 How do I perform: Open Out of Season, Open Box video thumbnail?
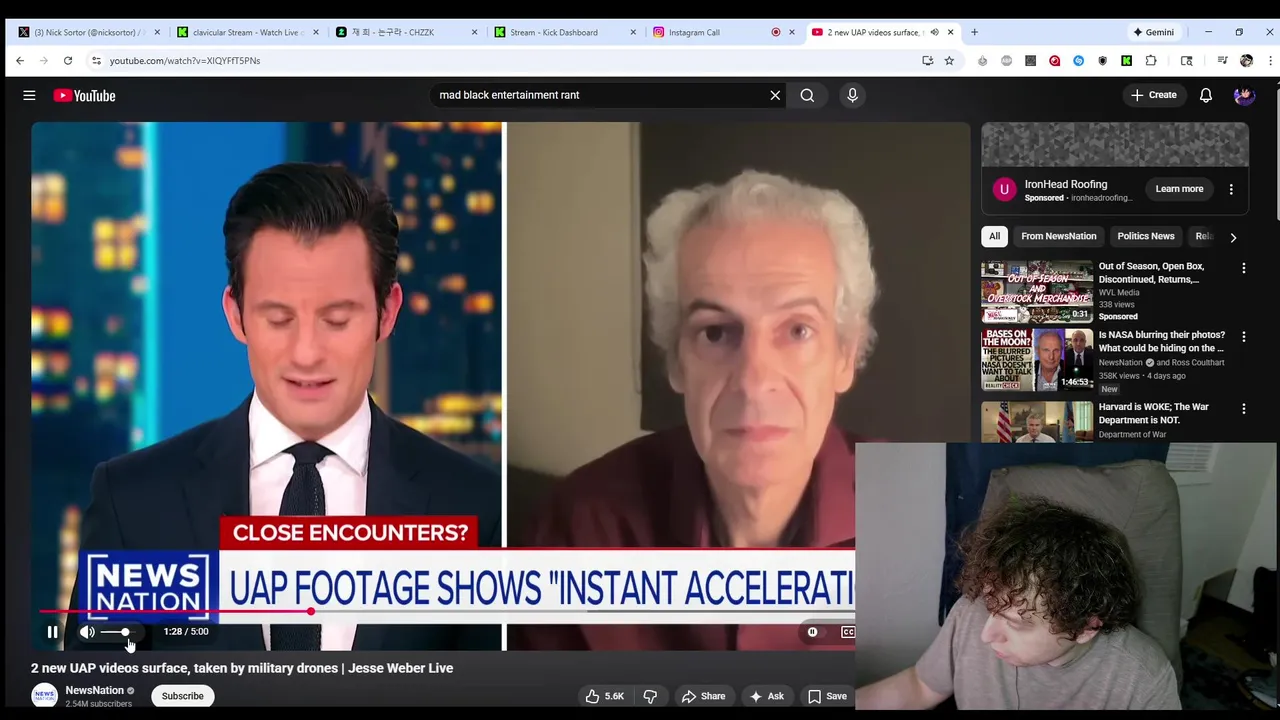1037,292
